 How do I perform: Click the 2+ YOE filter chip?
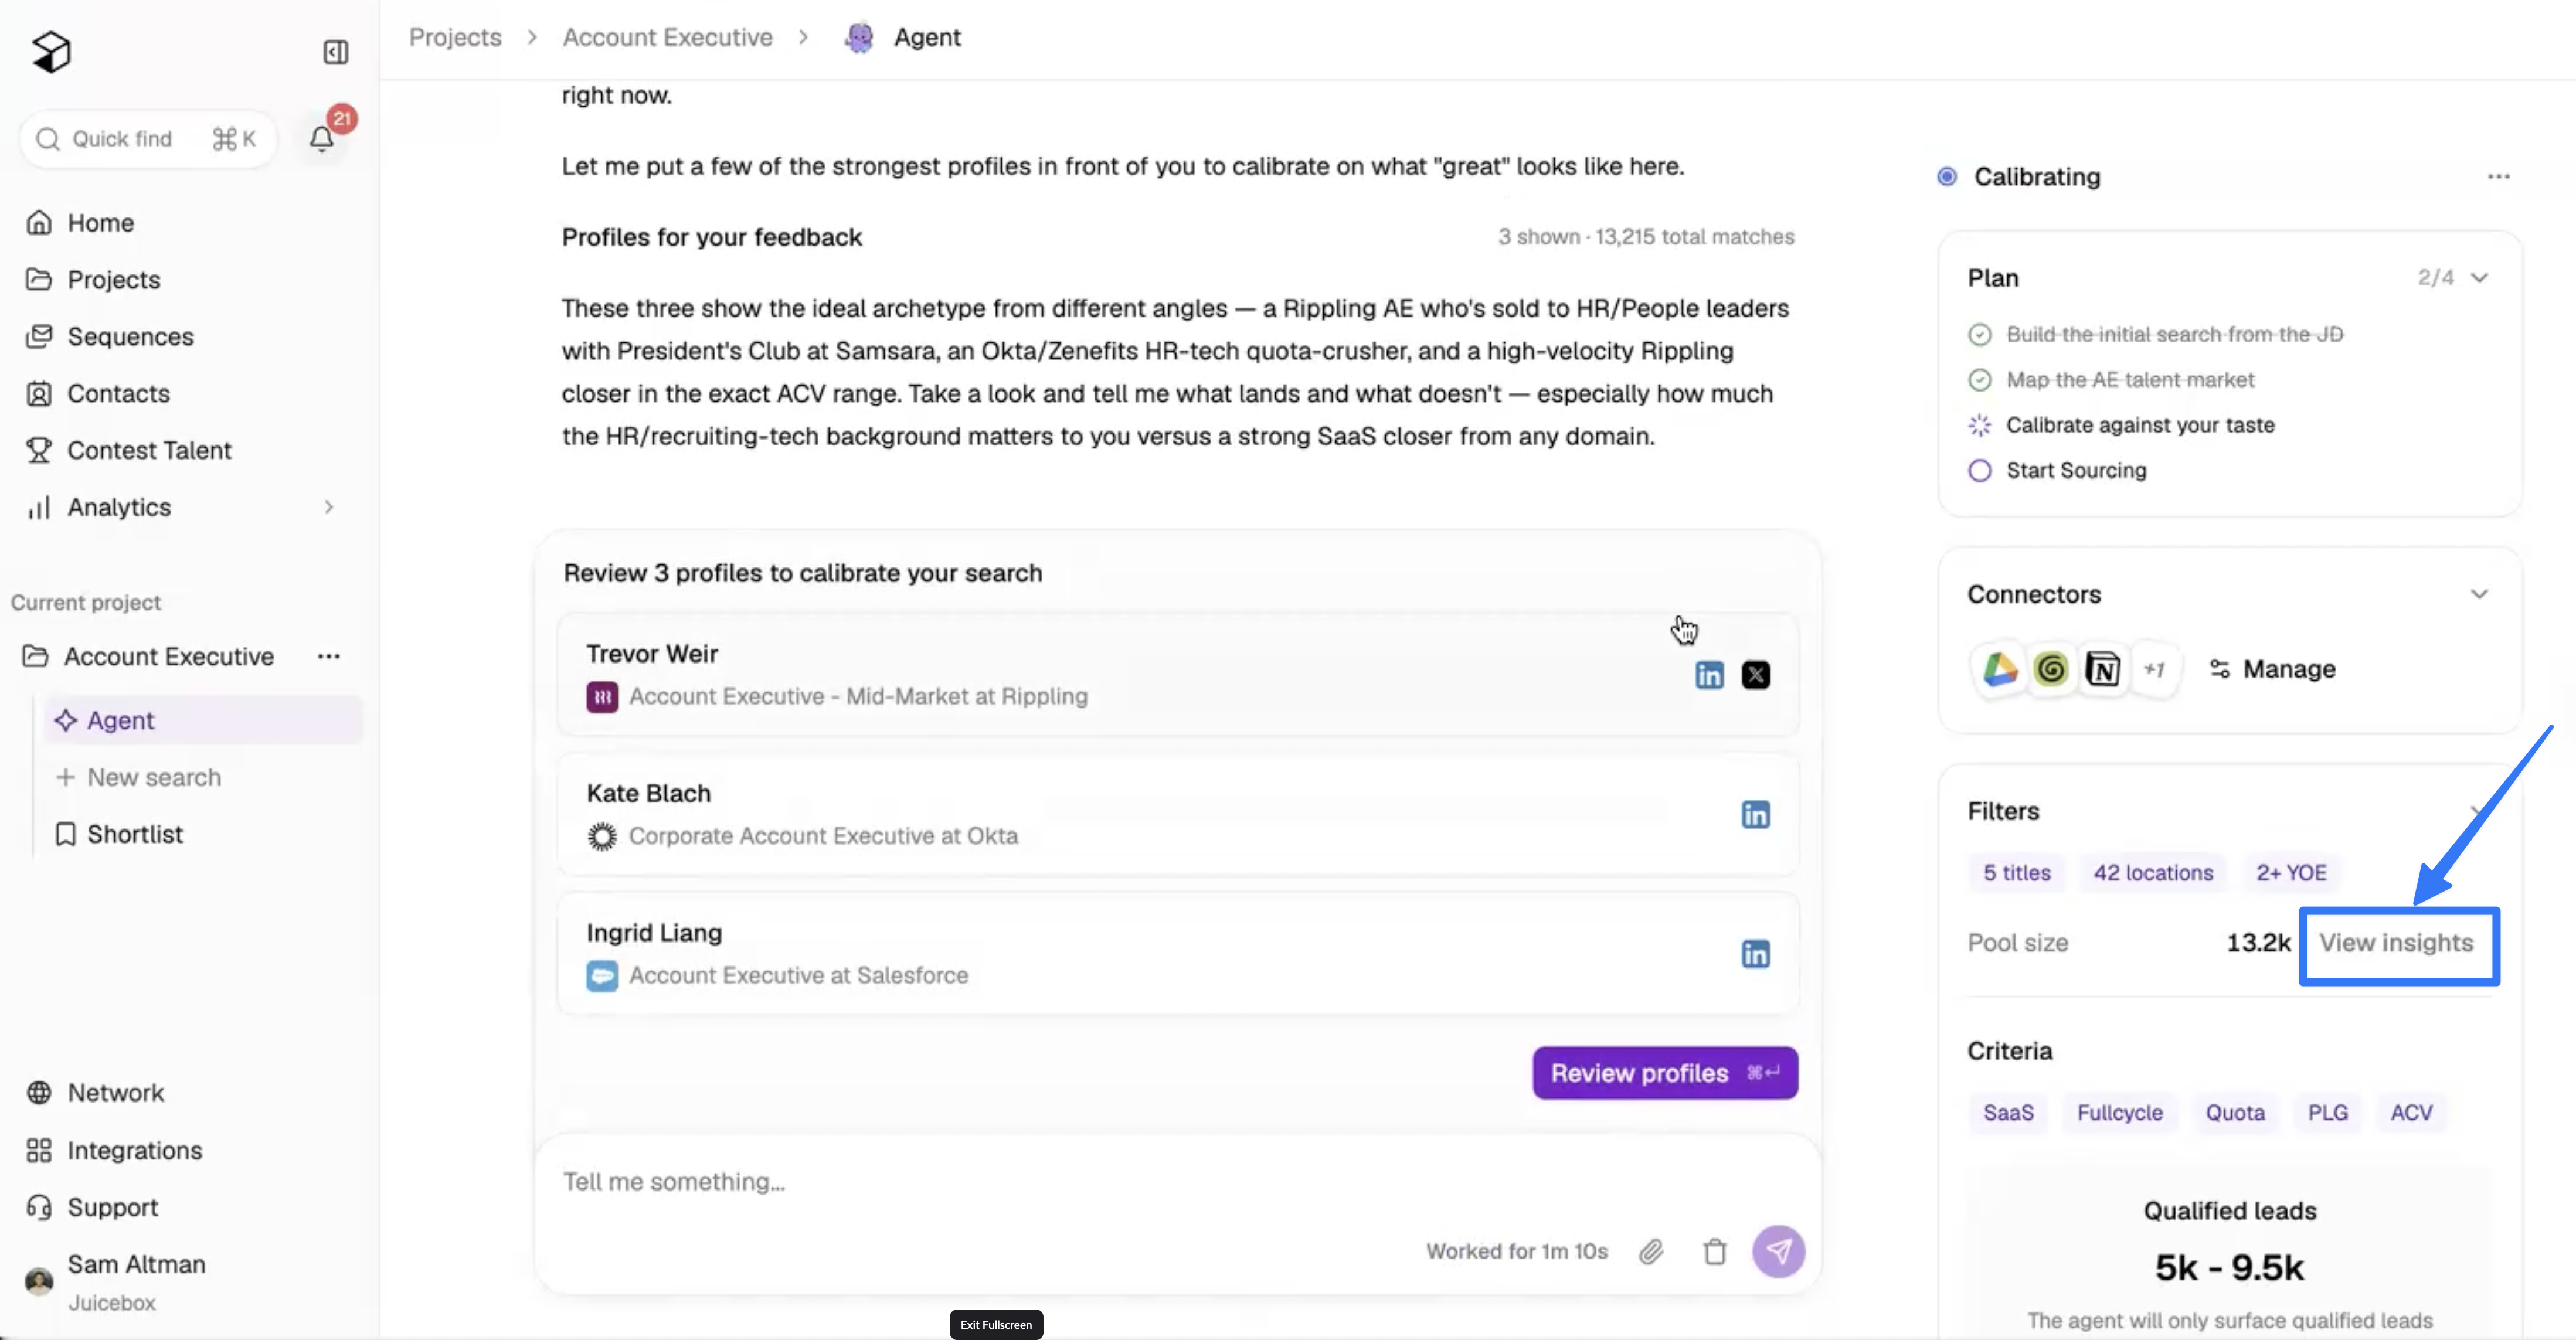point(2291,873)
